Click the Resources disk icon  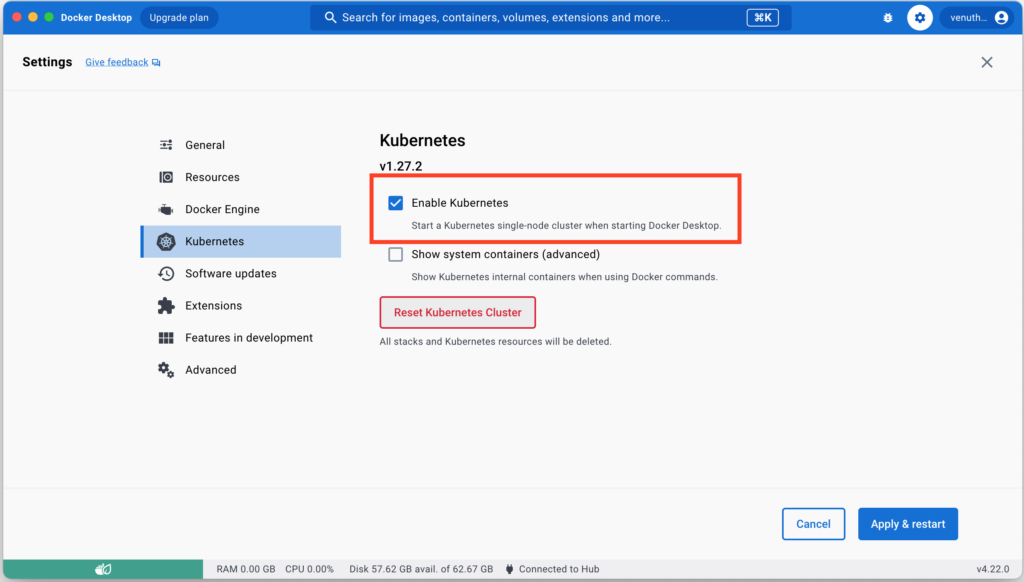(166, 178)
